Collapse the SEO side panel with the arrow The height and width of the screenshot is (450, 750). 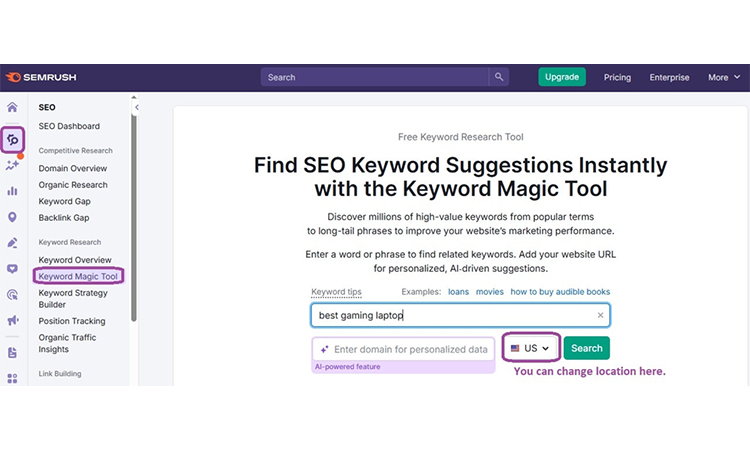pos(136,107)
